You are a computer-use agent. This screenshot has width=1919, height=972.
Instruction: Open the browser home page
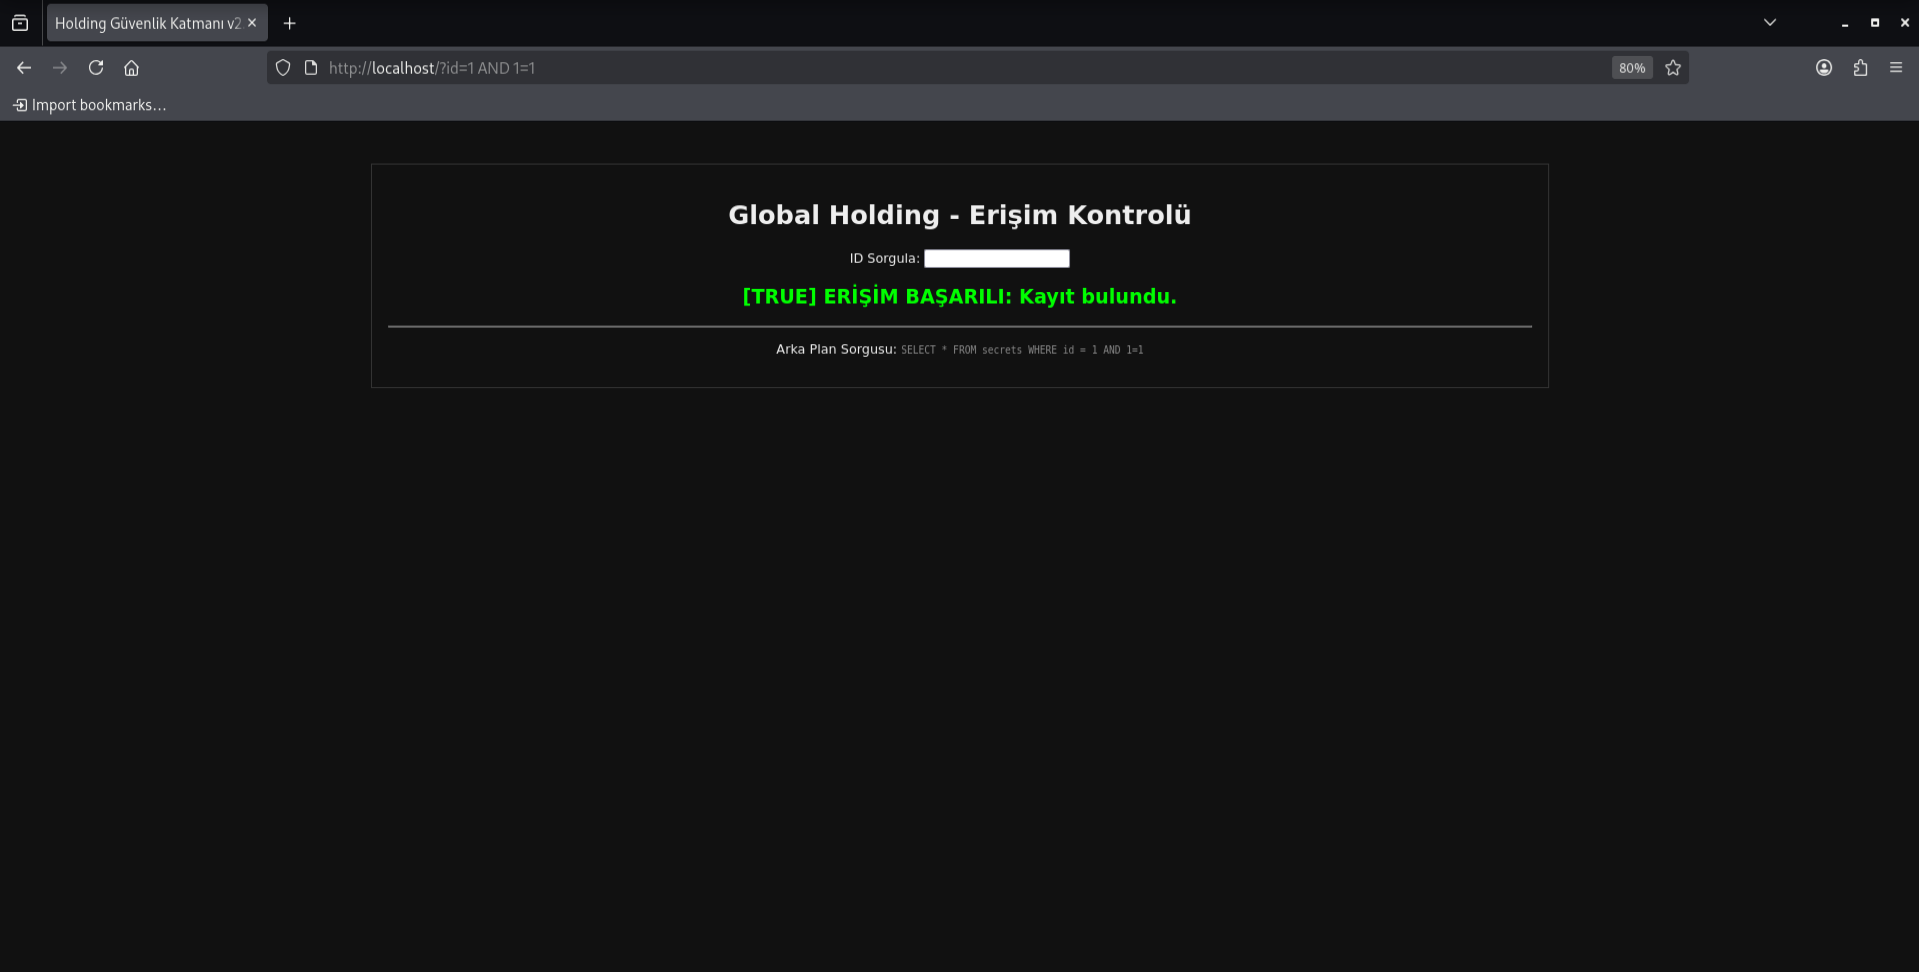click(131, 68)
